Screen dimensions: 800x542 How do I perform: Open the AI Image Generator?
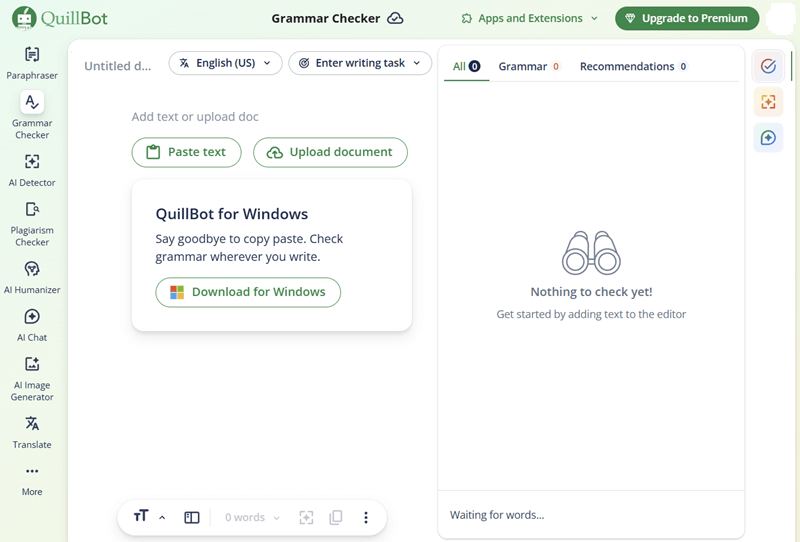(32, 379)
